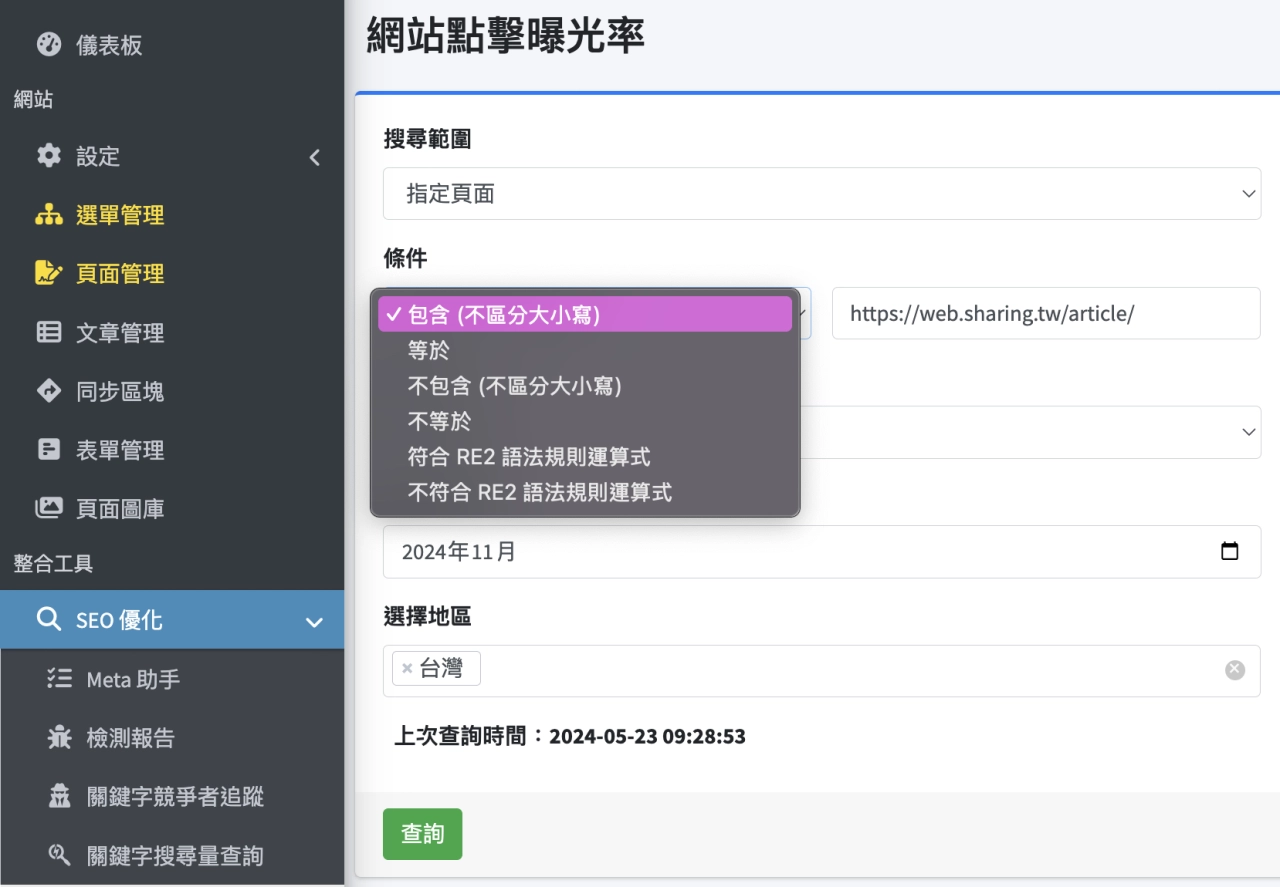Click the 關鍵字競爭者追蹤 spy icon
Viewport: 1280px width, 887px height.
[x=59, y=796]
